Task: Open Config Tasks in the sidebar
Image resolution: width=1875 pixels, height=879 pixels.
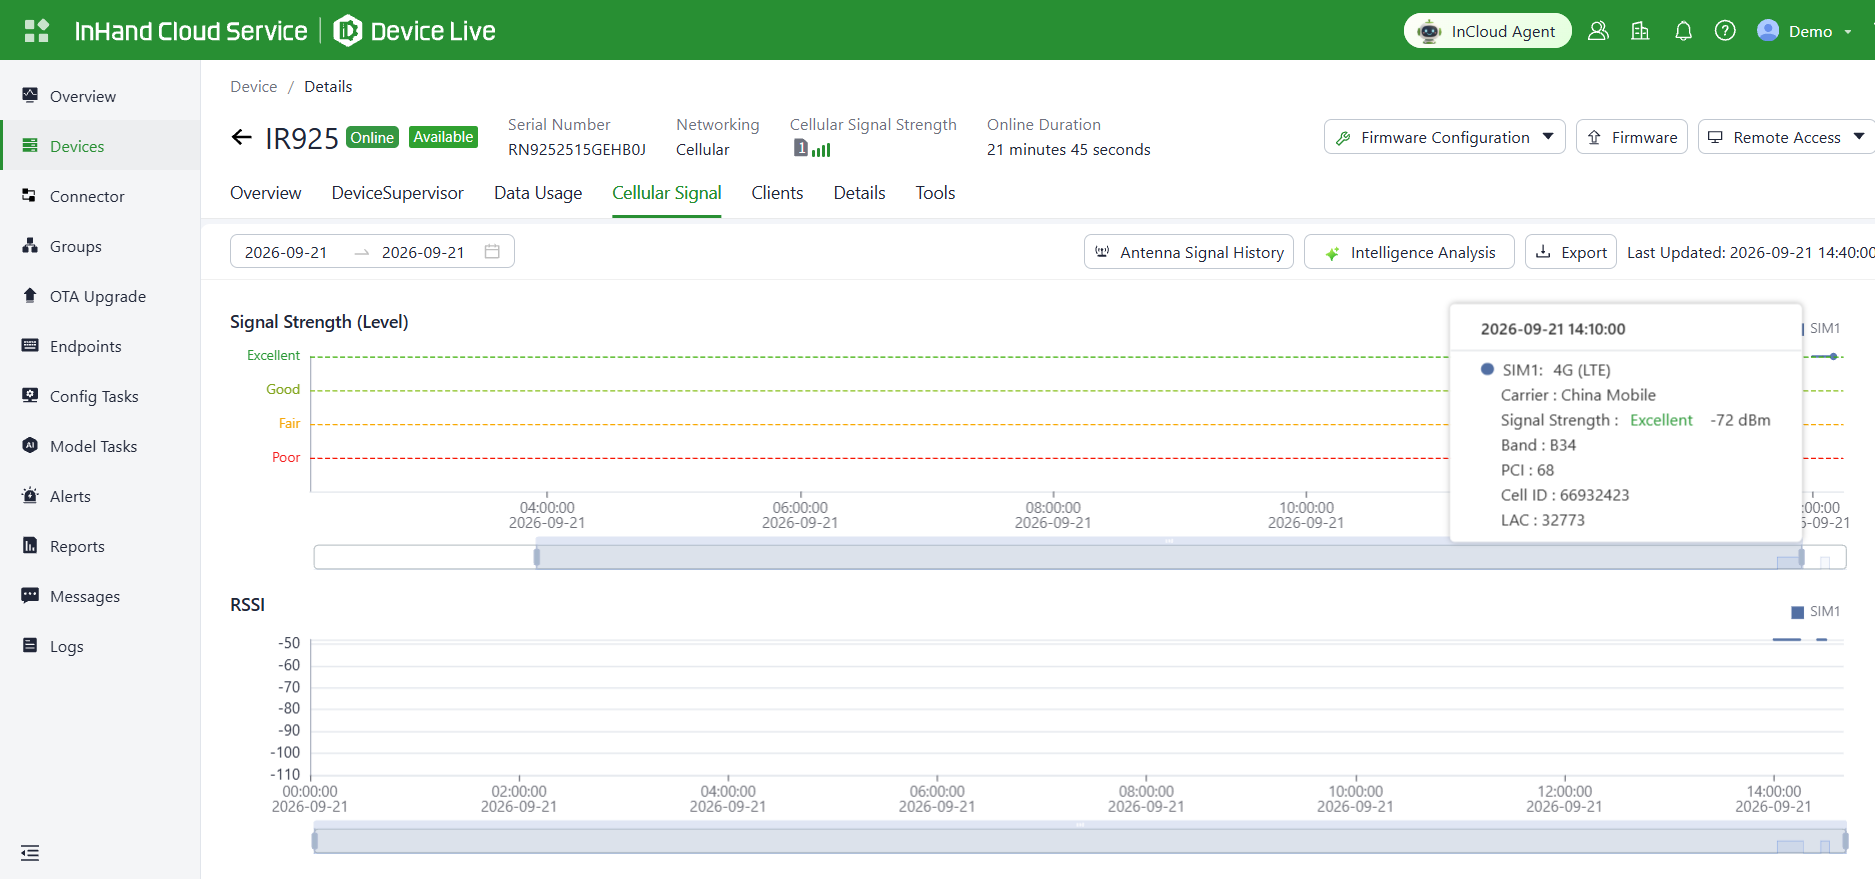Action: tap(100, 396)
